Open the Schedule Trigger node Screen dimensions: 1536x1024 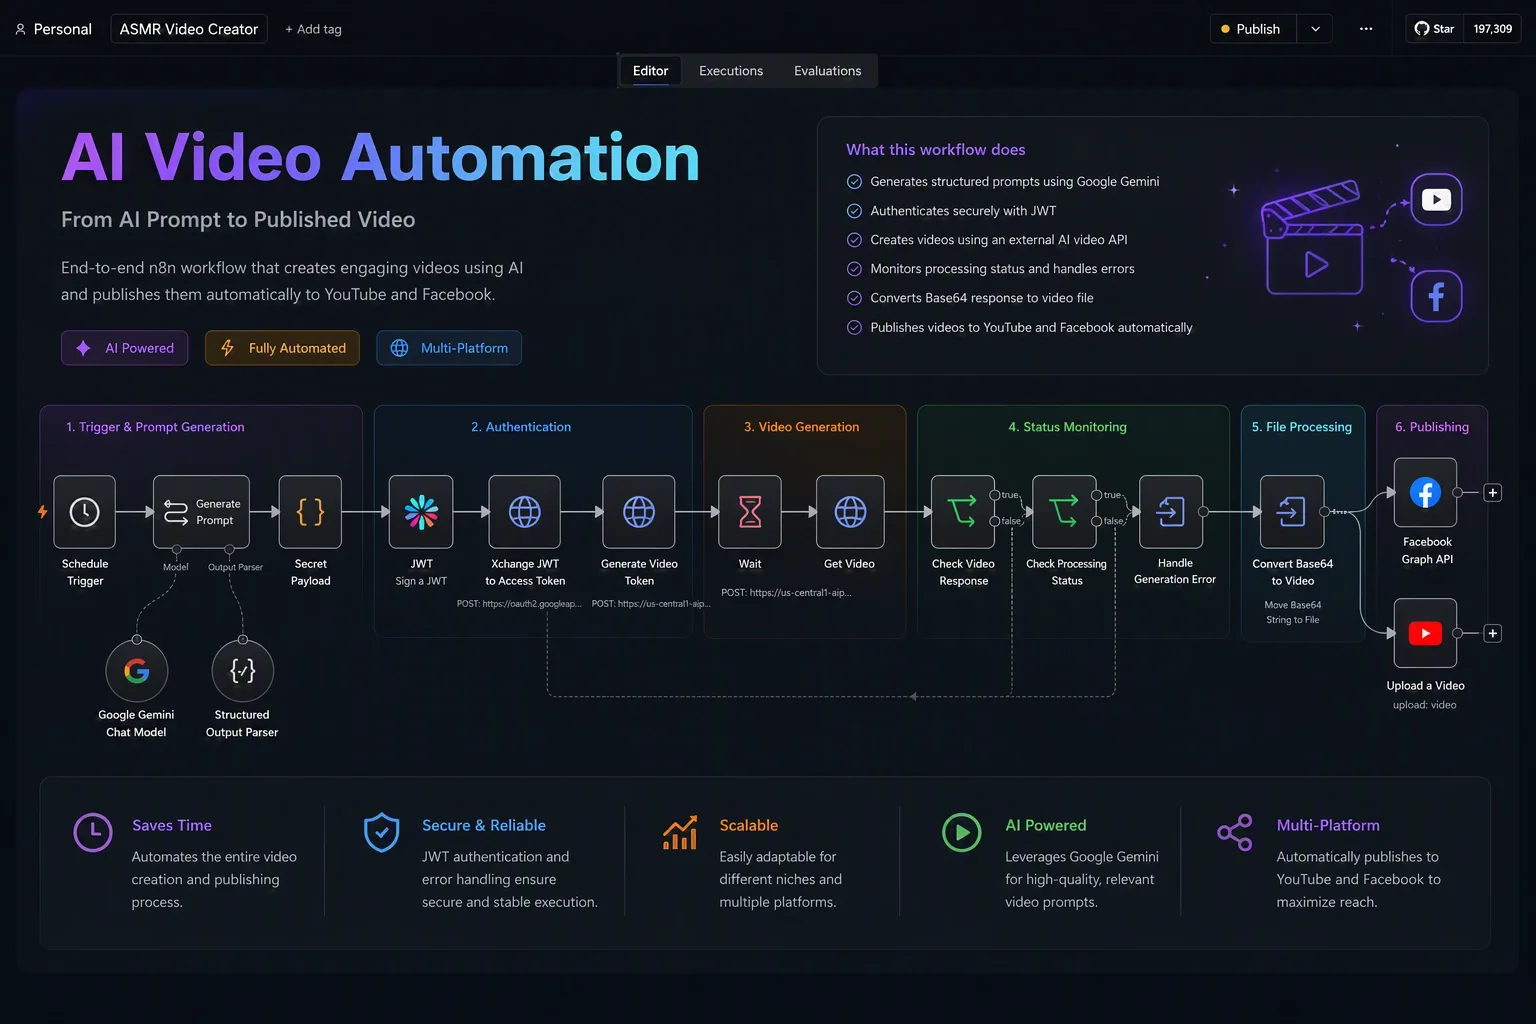point(85,512)
